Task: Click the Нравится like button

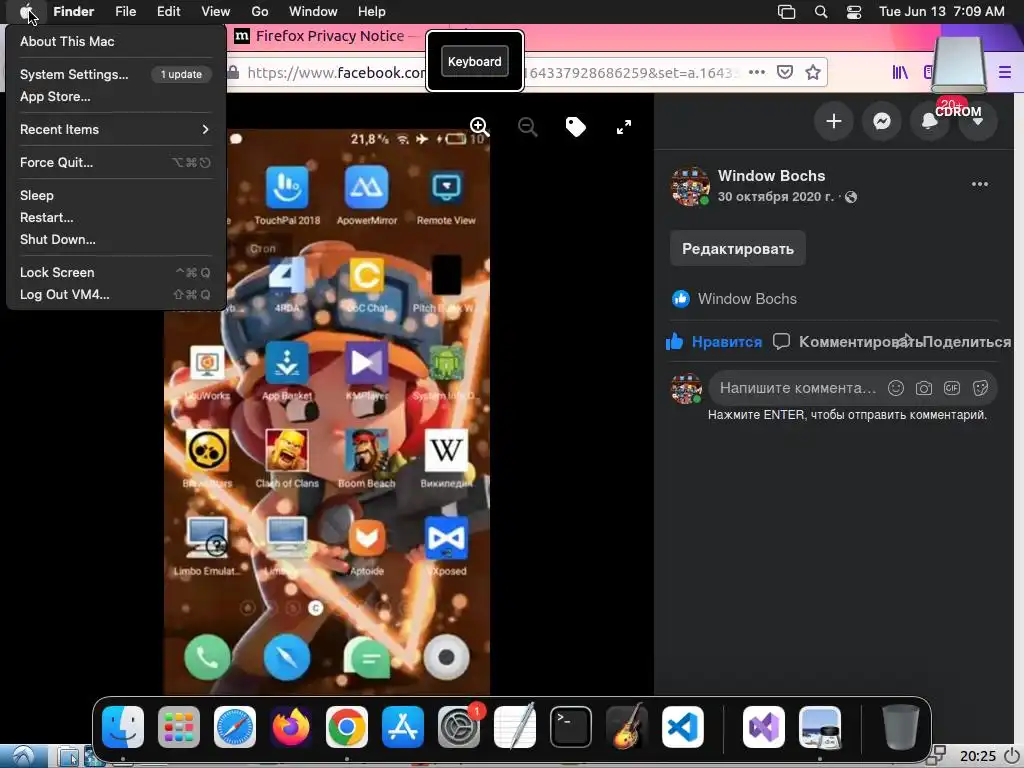Action: coord(714,342)
